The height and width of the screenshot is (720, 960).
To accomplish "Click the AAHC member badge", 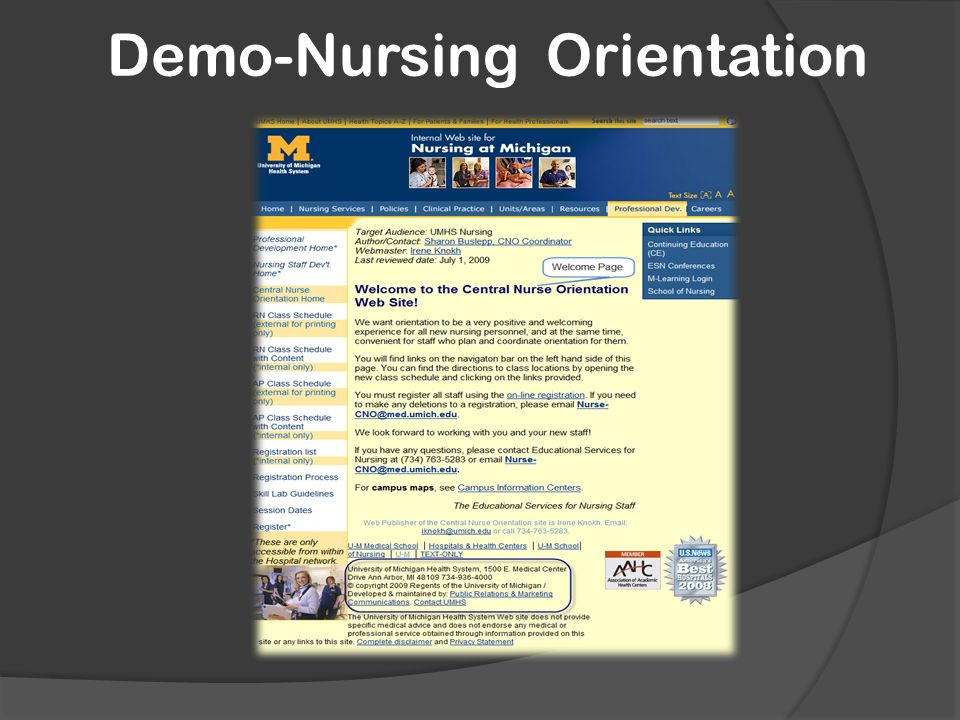I will 632,570.
